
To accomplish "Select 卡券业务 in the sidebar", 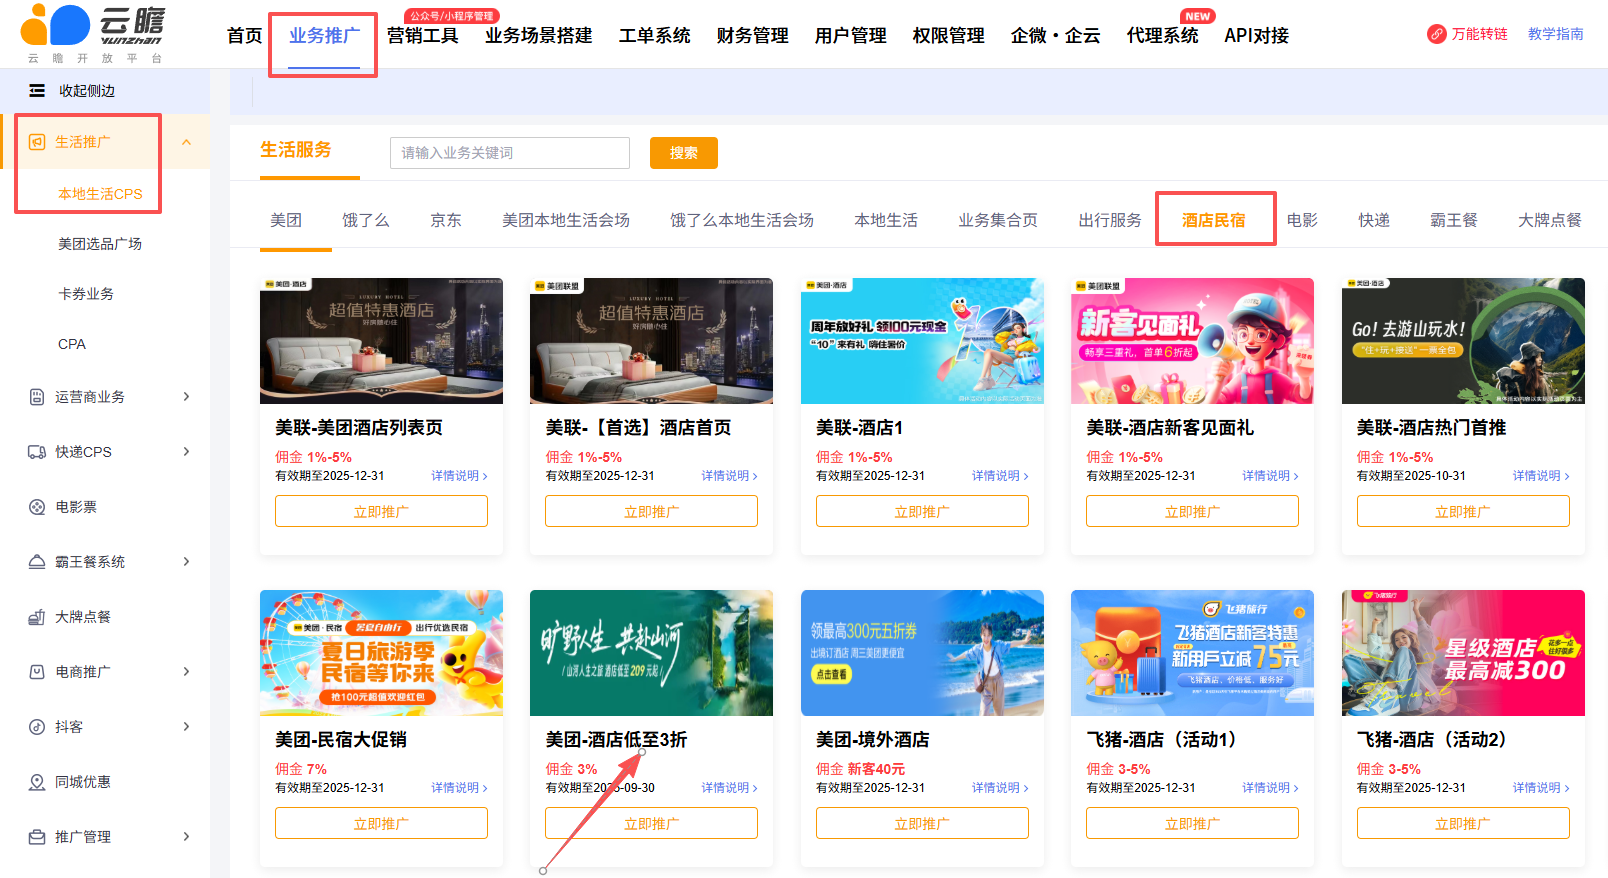I will pyautogui.click(x=86, y=294).
